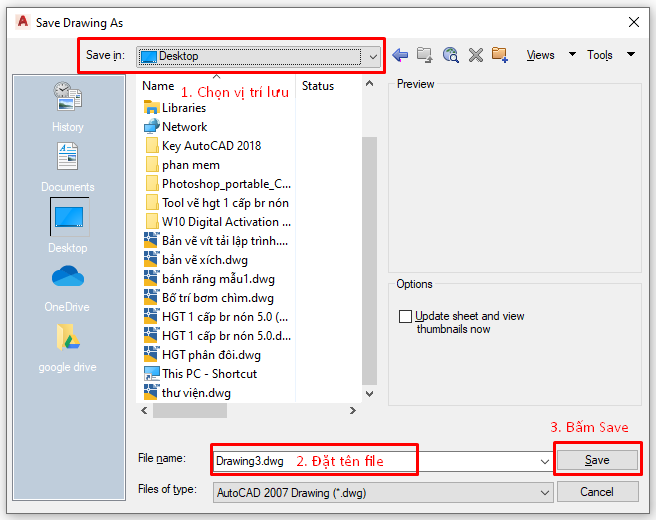Click Create New Folder icon
The width and height of the screenshot is (656, 520).
pyautogui.click(x=500, y=55)
